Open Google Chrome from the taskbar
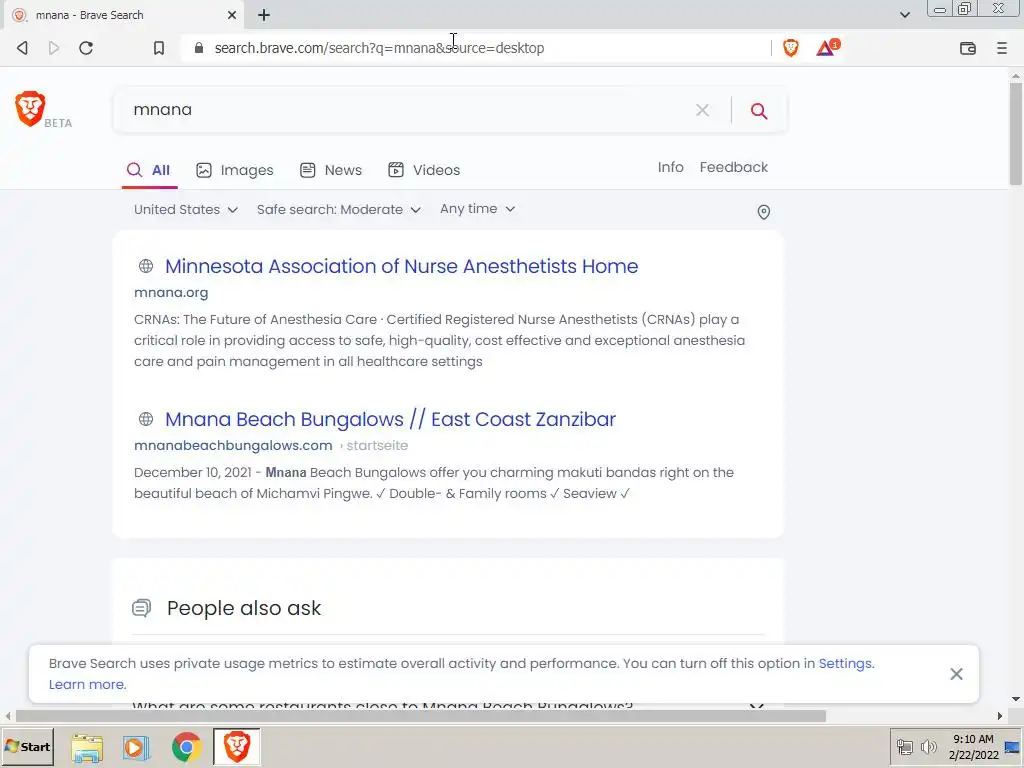This screenshot has width=1024, height=768. 186,747
